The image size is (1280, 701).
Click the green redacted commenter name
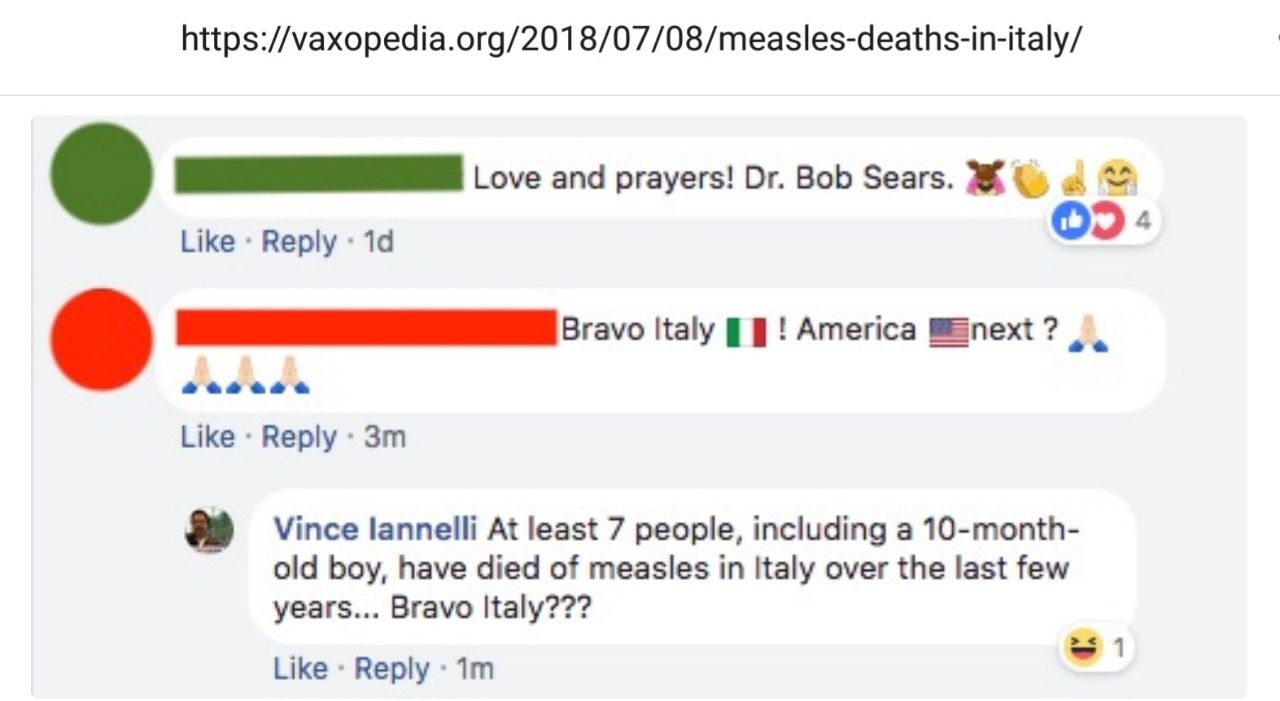318,174
